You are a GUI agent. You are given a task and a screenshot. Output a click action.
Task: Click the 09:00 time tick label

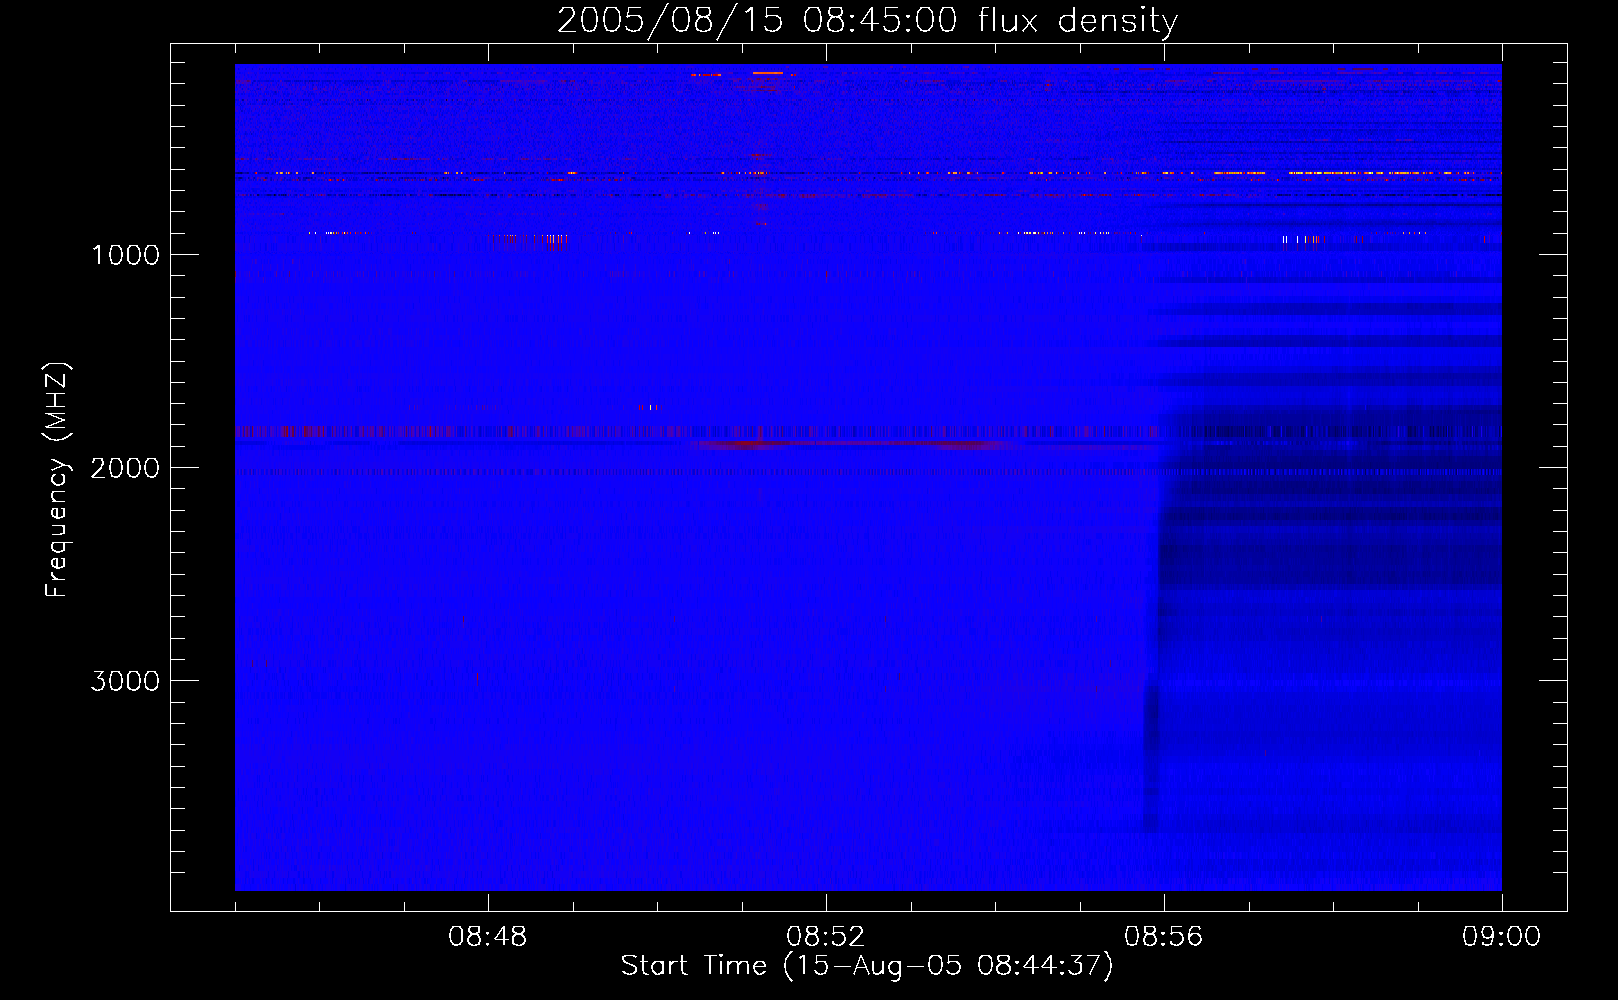[1502, 937]
